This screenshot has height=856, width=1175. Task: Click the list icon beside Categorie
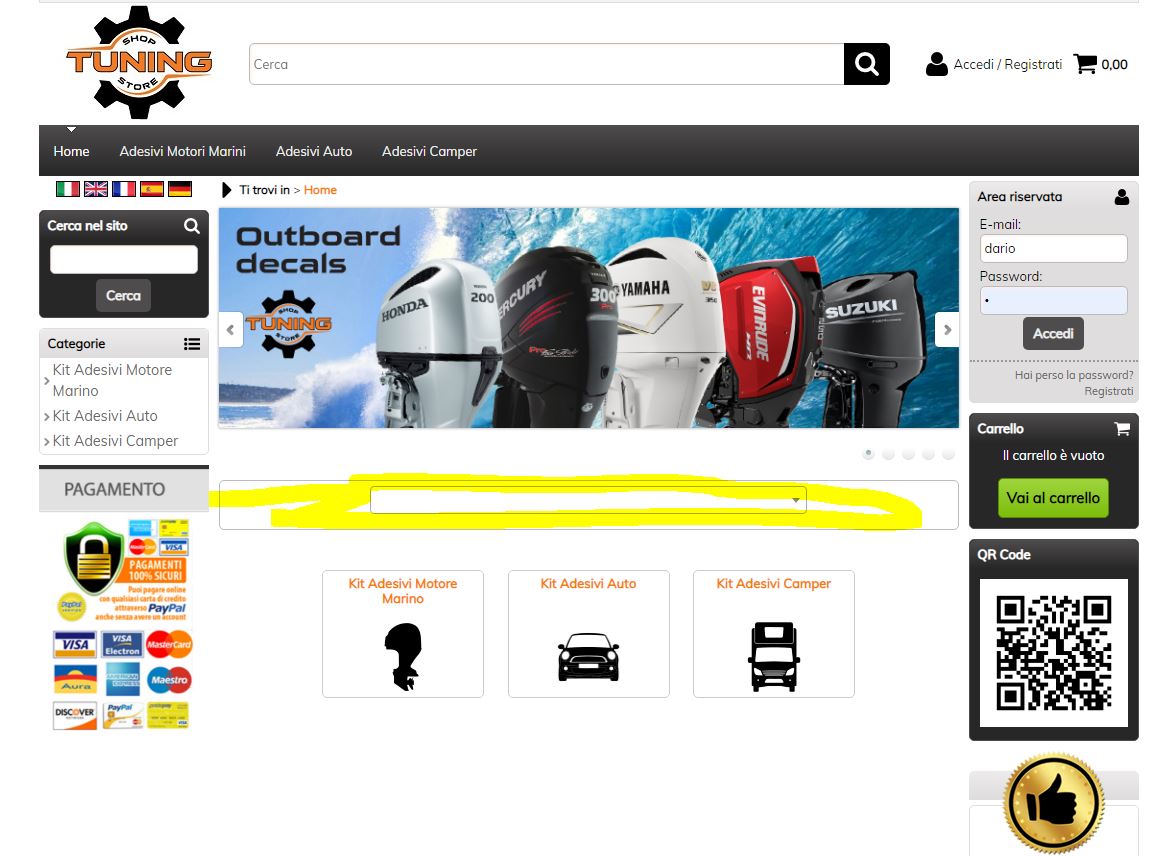tap(192, 344)
